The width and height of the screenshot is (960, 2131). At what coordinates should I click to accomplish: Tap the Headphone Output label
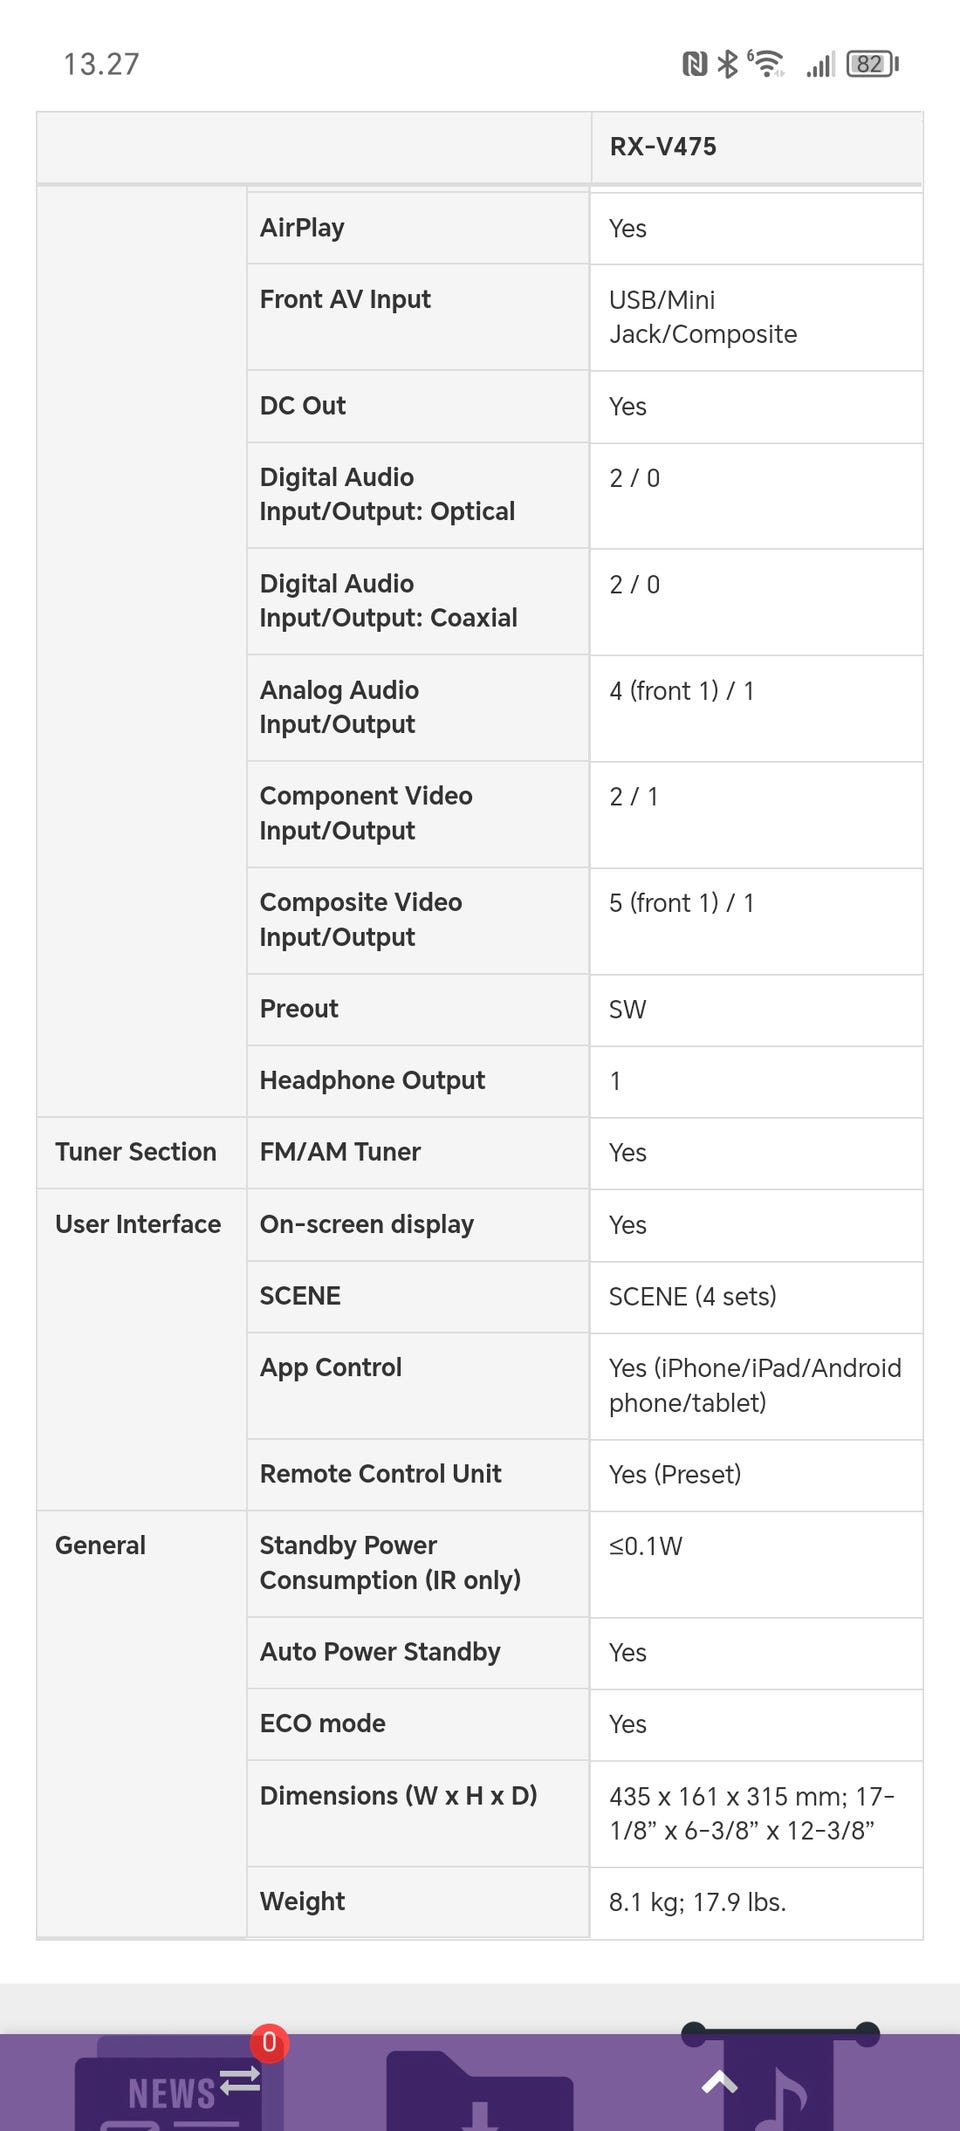(372, 1080)
